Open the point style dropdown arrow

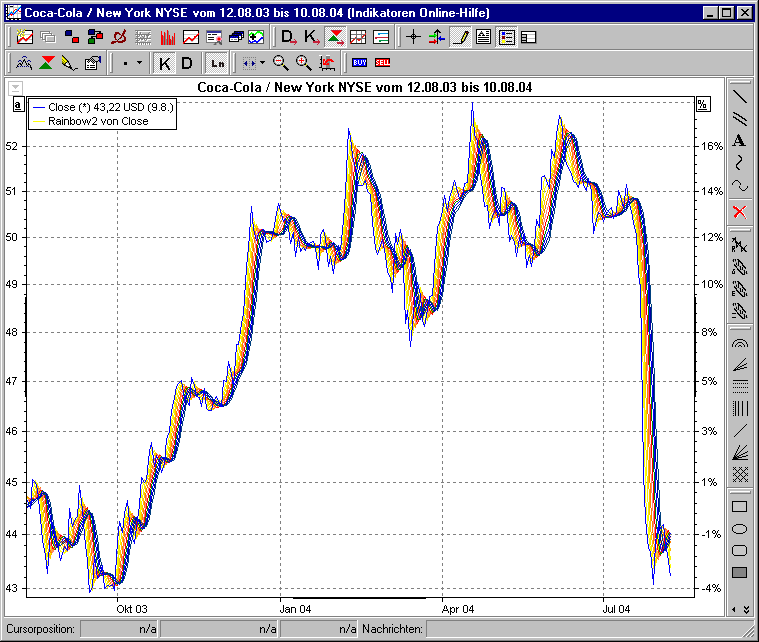coord(138,63)
